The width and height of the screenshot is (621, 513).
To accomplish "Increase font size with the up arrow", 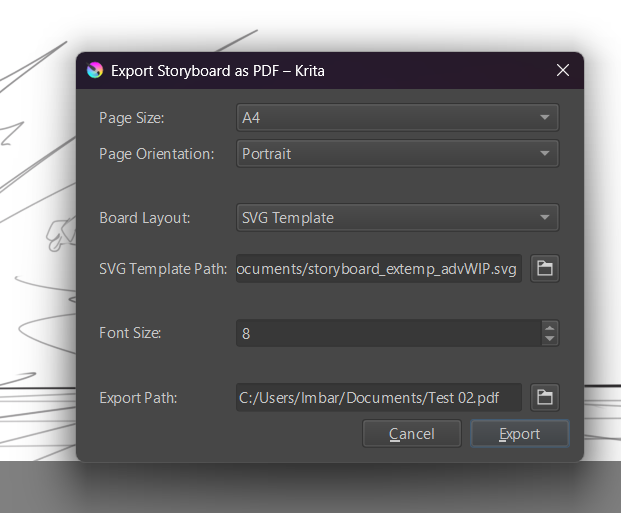I will 549,327.
